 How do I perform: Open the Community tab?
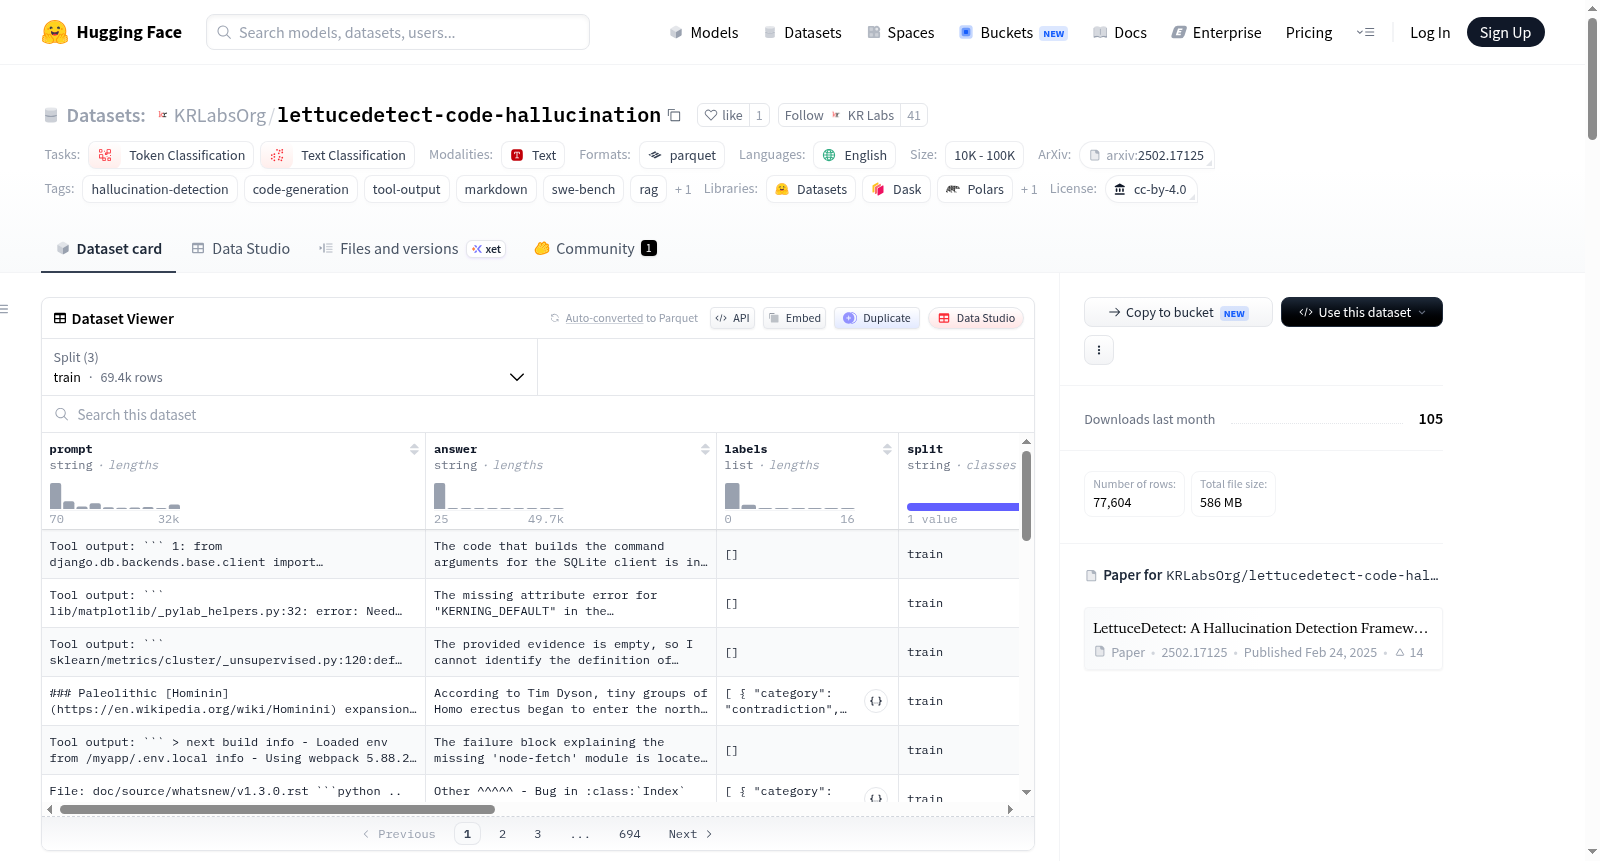coord(595,248)
